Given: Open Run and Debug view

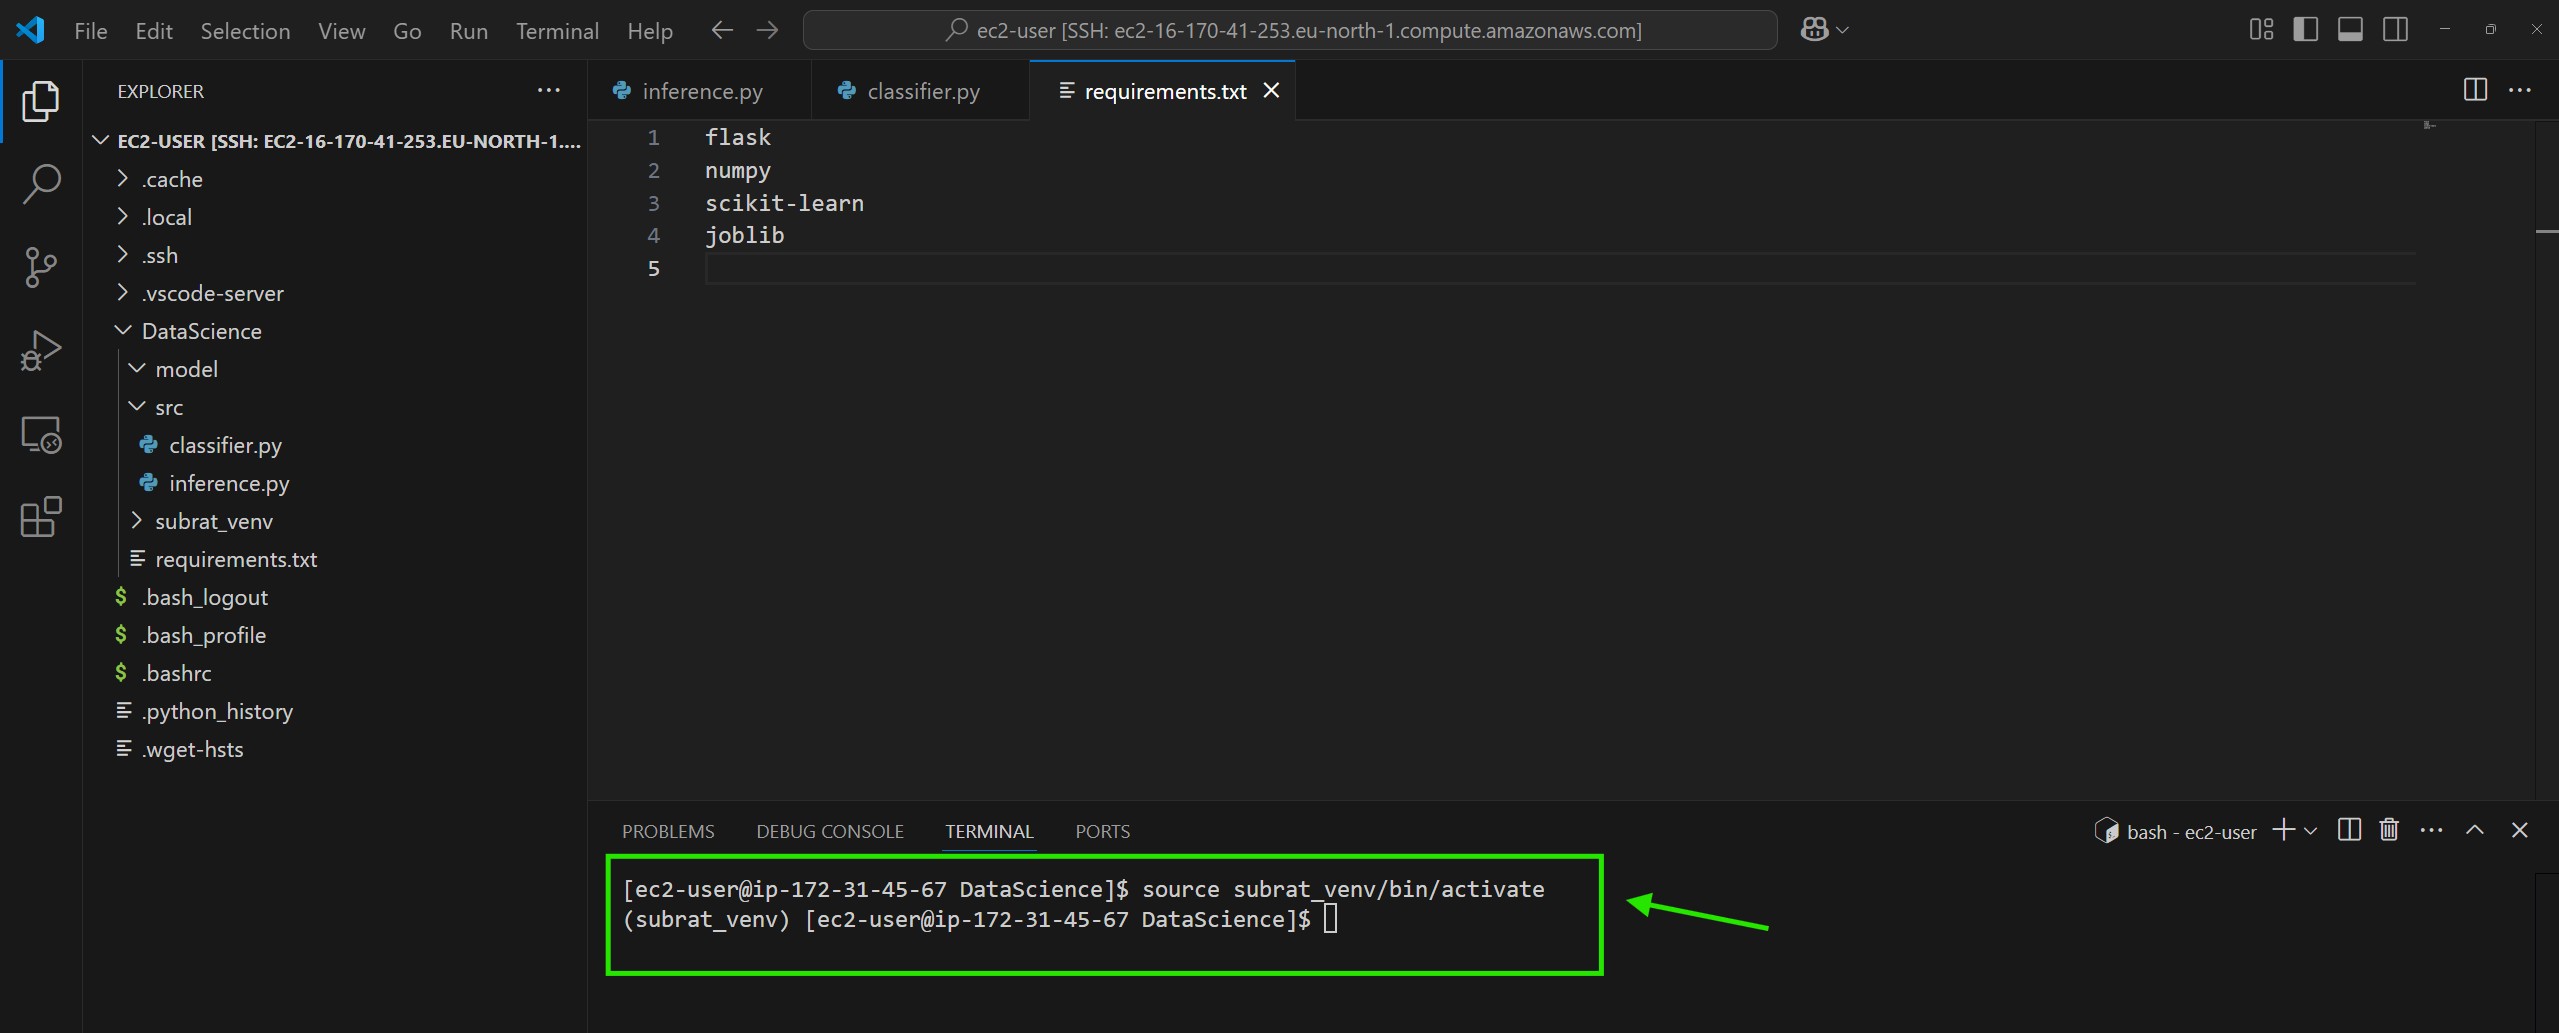Looking at the screenshot, I should pos(41,351).
